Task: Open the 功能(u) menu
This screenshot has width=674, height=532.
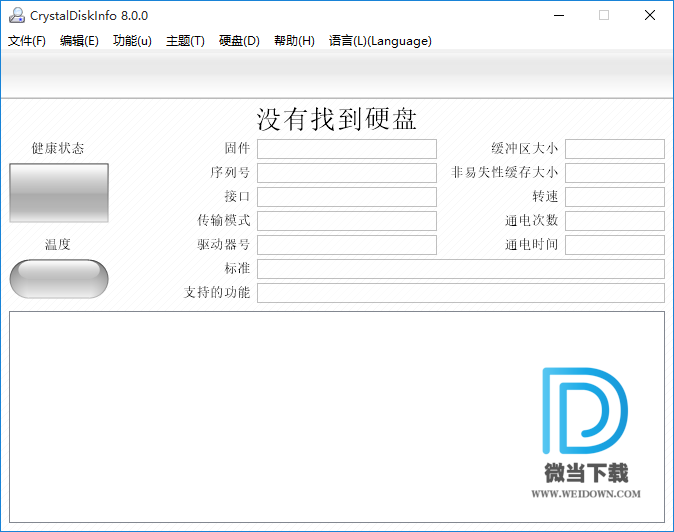Action: click(132, 41)
